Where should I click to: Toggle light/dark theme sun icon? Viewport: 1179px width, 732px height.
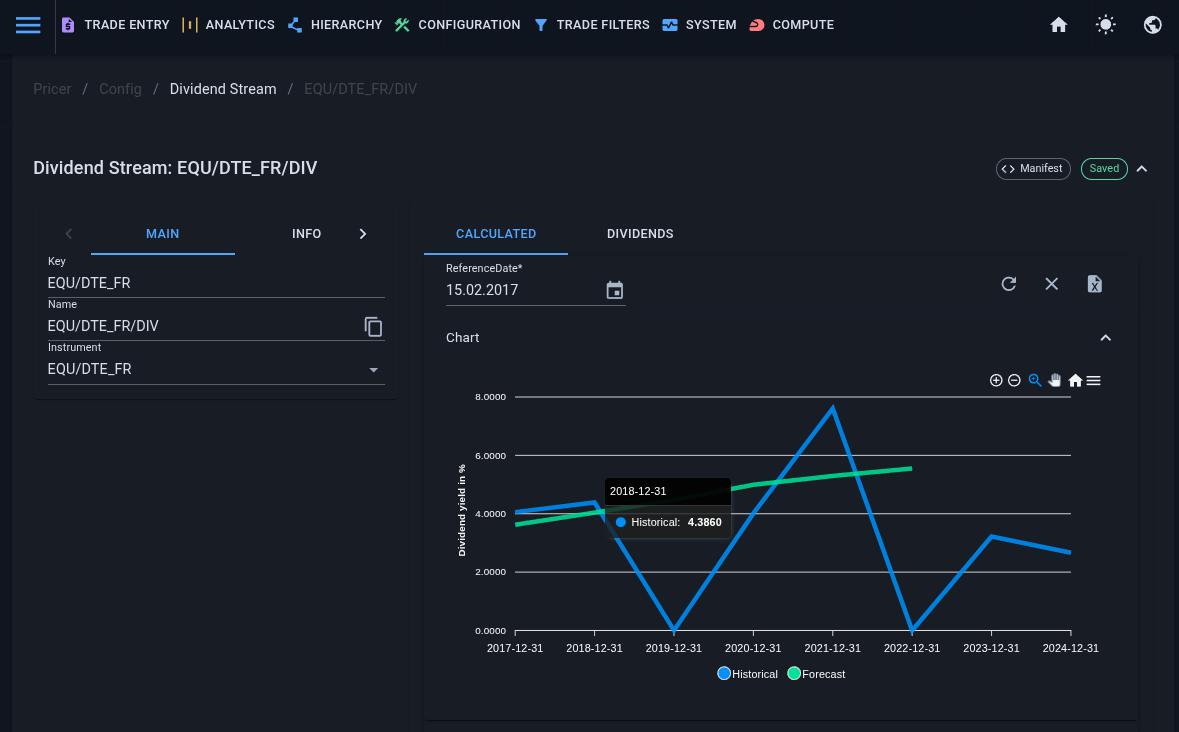coord(1105,25)
